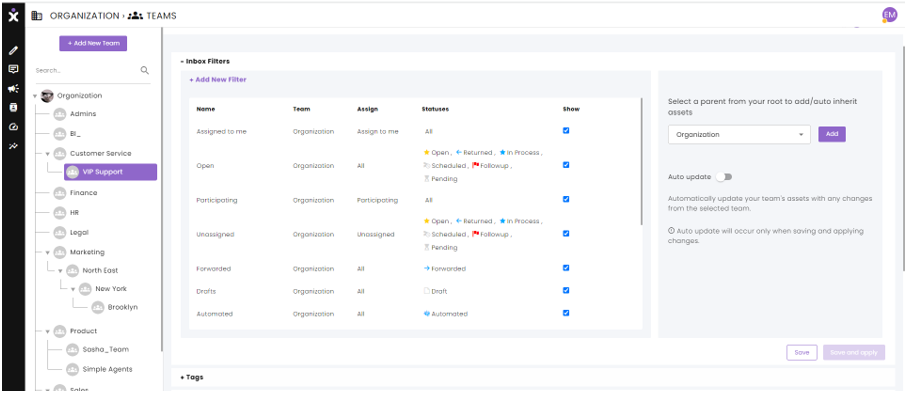Open the EM user avatar menu
This screenshot has width=911, height=396.
tap(889, 15)
